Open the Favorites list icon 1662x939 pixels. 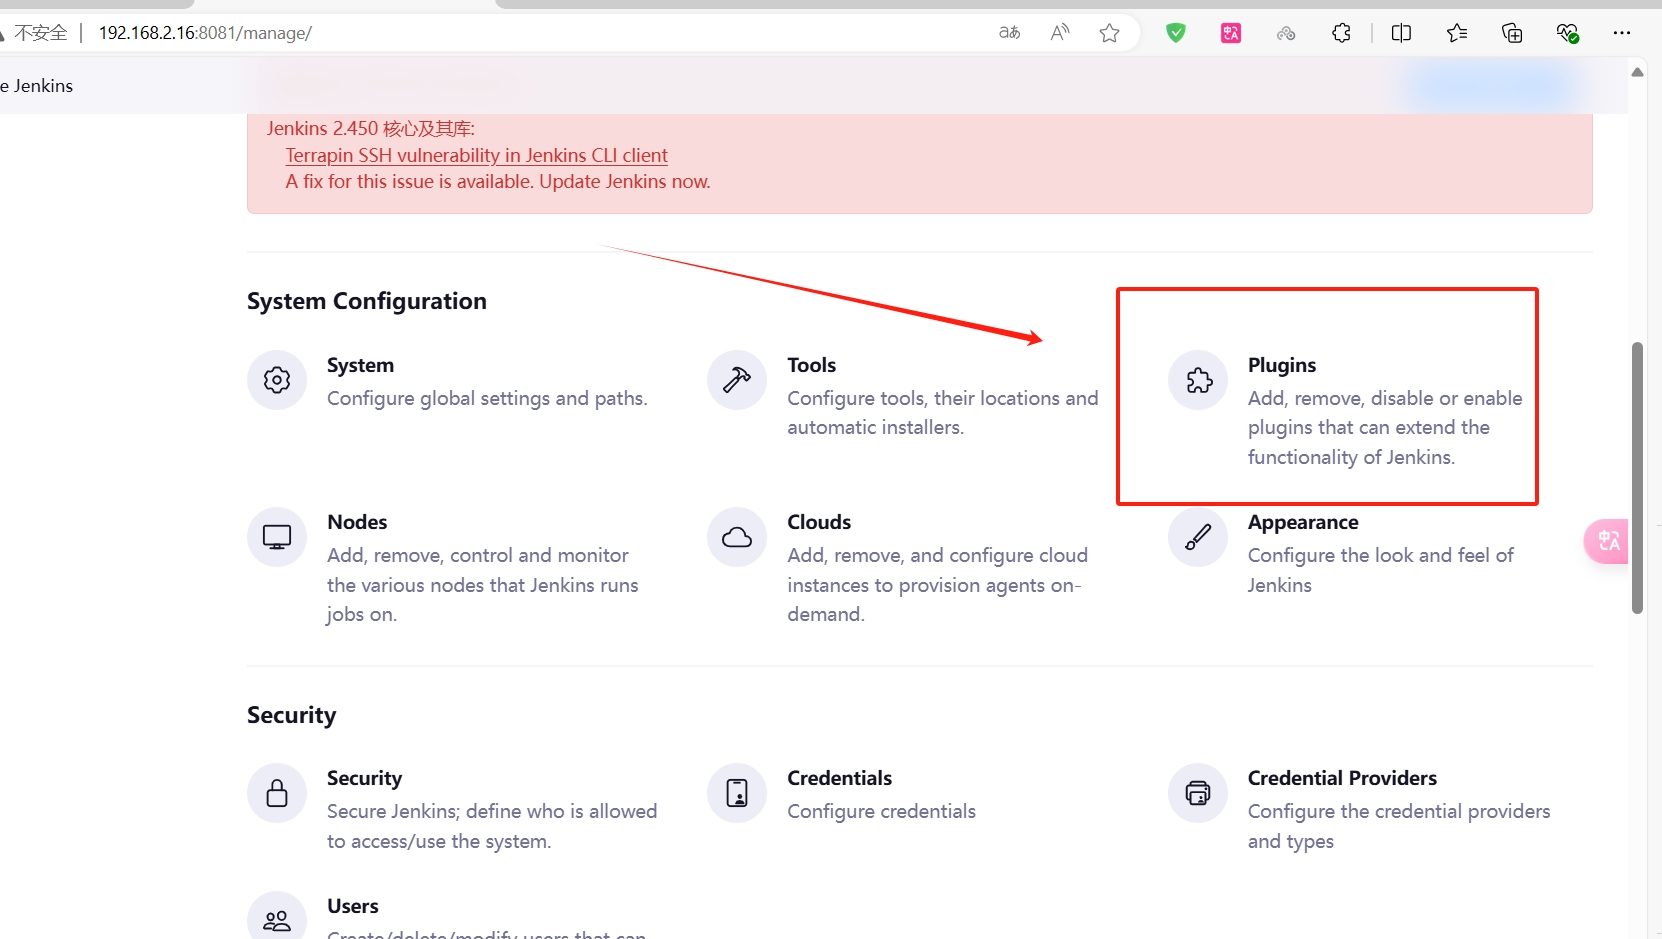(1457, 33)
